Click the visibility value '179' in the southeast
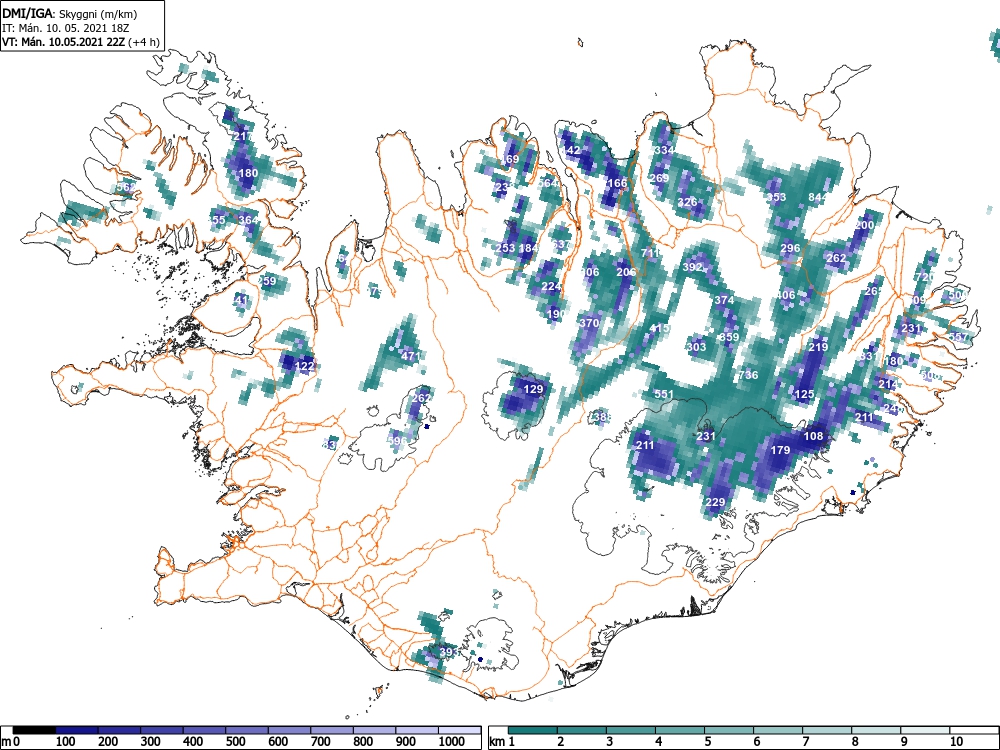 (781, 450)
